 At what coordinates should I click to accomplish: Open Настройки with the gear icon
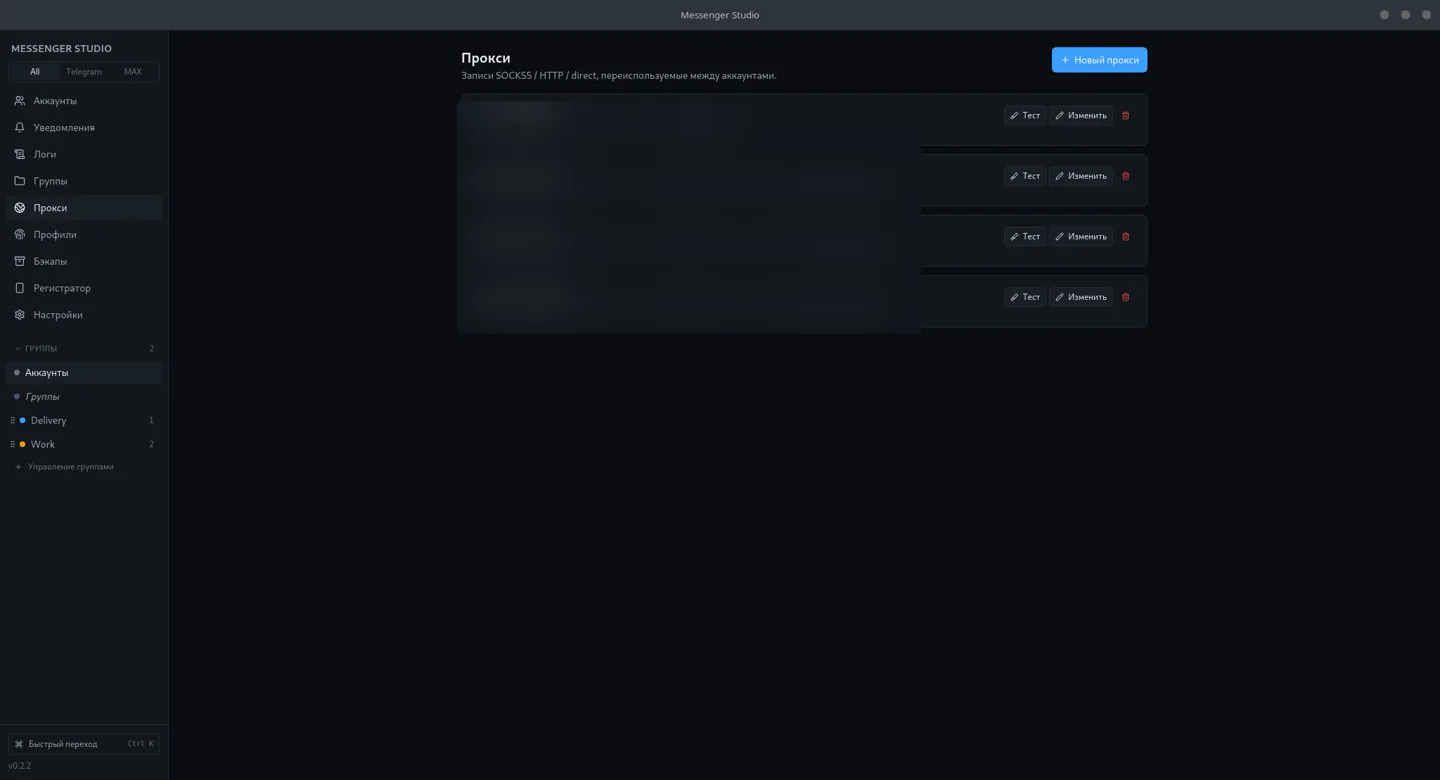pyautogui.click(x=19, y=315)
